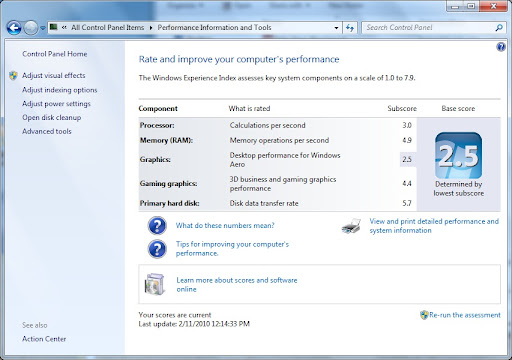Open 'Tips for improving your computer's performance'

(x=232, y=249)
